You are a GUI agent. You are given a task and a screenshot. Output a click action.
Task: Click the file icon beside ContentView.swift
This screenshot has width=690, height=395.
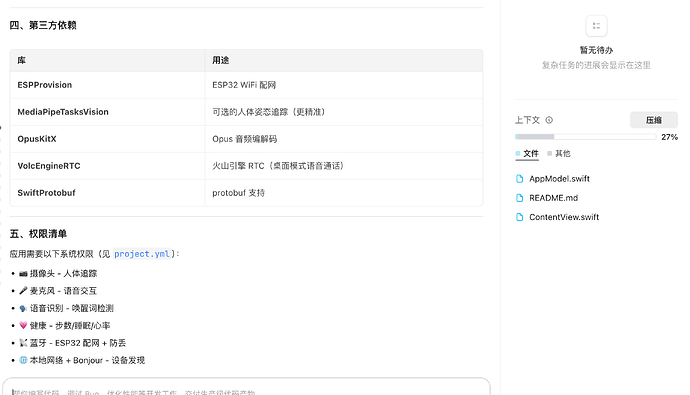pyautogui.click(x=520, y=217)
